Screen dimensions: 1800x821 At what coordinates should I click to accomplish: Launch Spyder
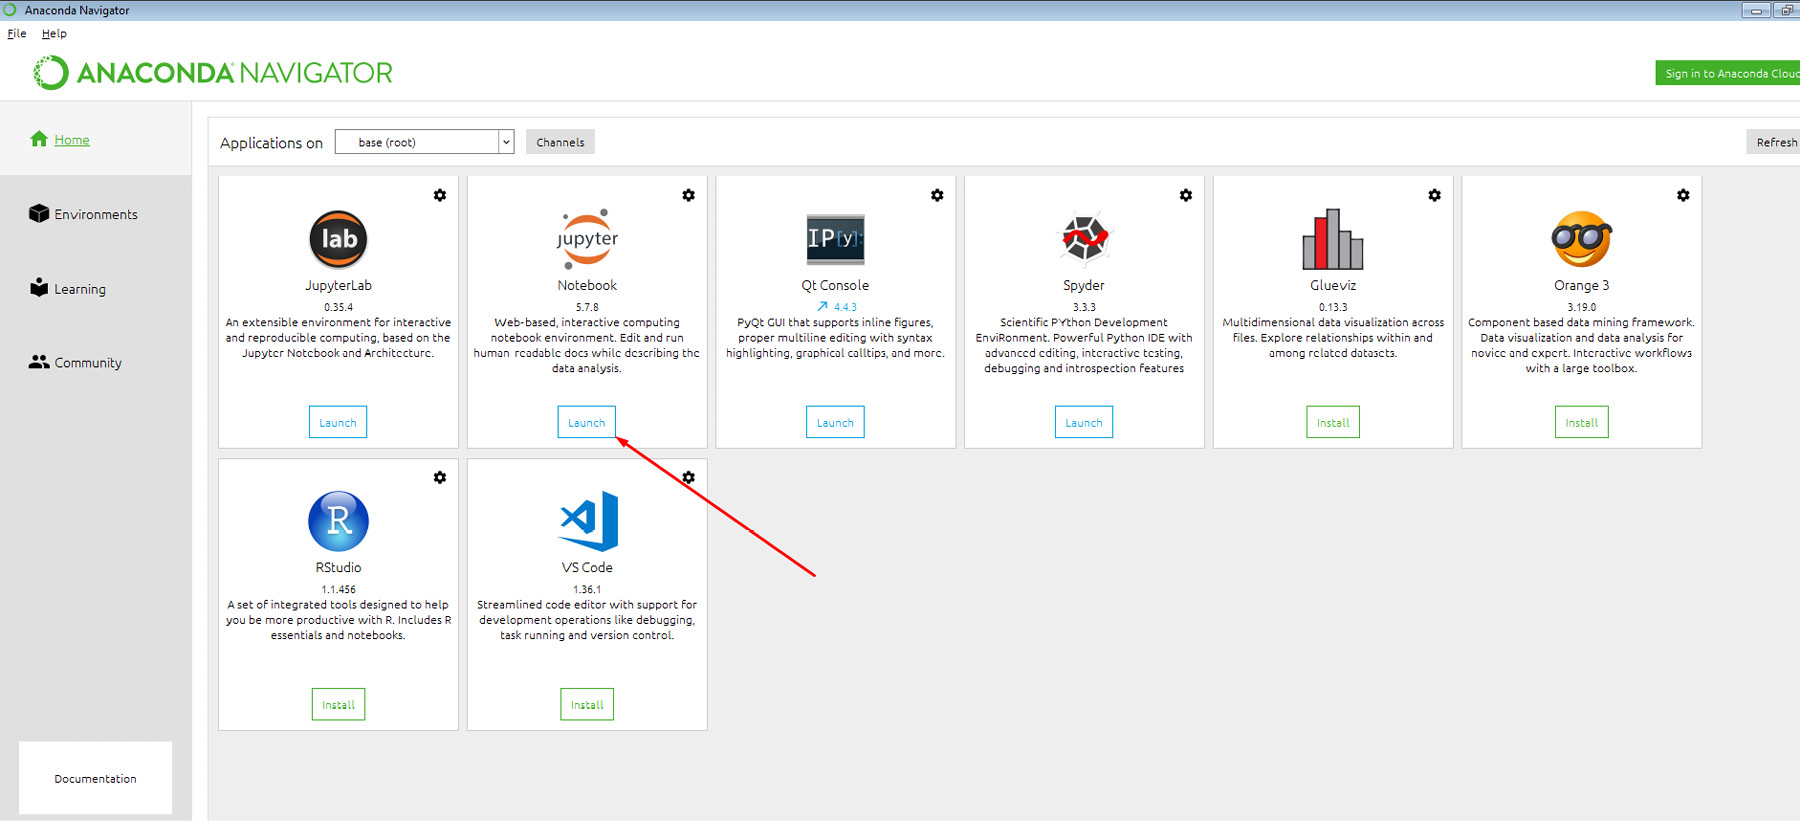tap(1084, 422)
